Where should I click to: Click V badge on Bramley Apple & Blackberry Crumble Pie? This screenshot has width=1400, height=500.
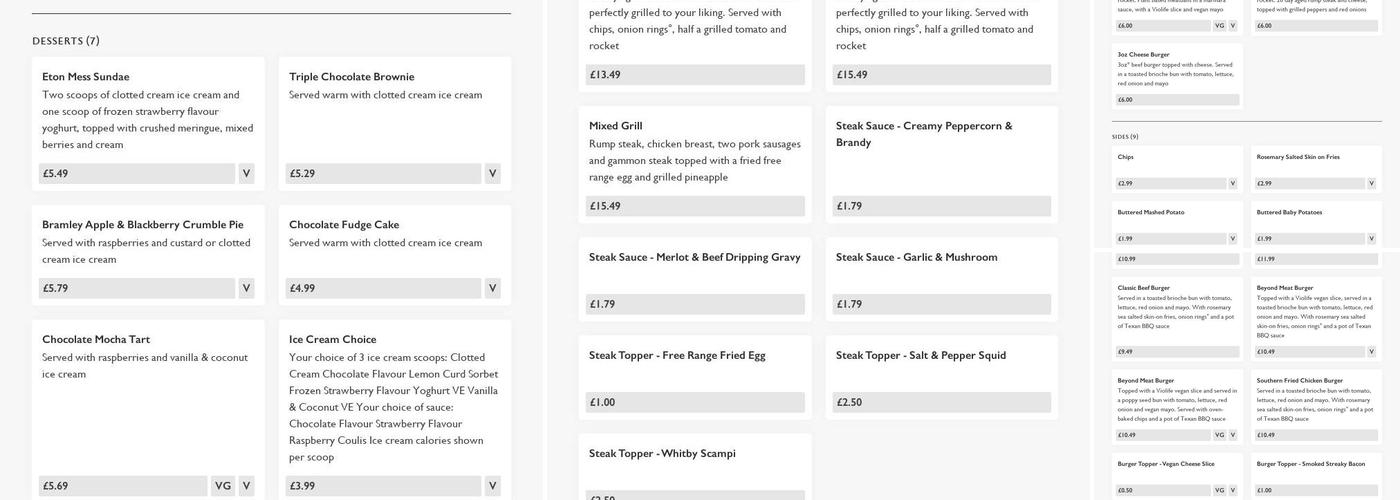click(x=246, y=288)
